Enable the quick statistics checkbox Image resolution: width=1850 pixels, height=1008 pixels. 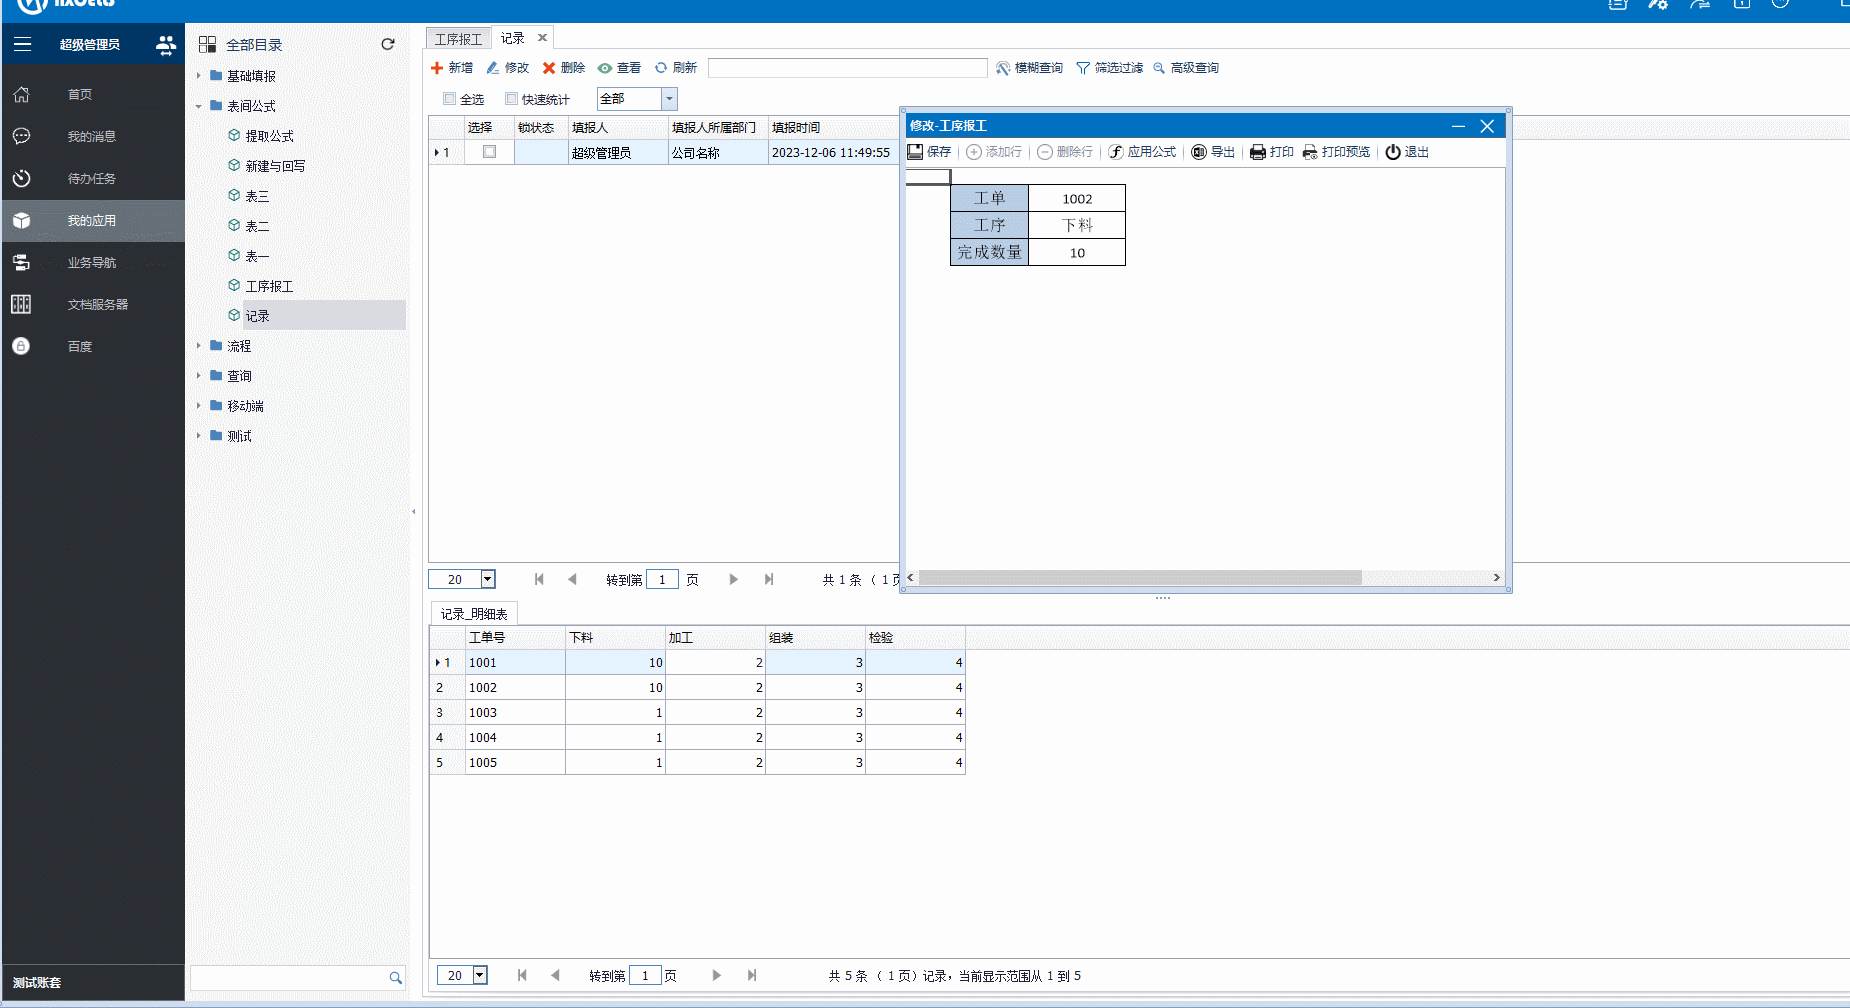pyautogui.click(x=512, y=99)
